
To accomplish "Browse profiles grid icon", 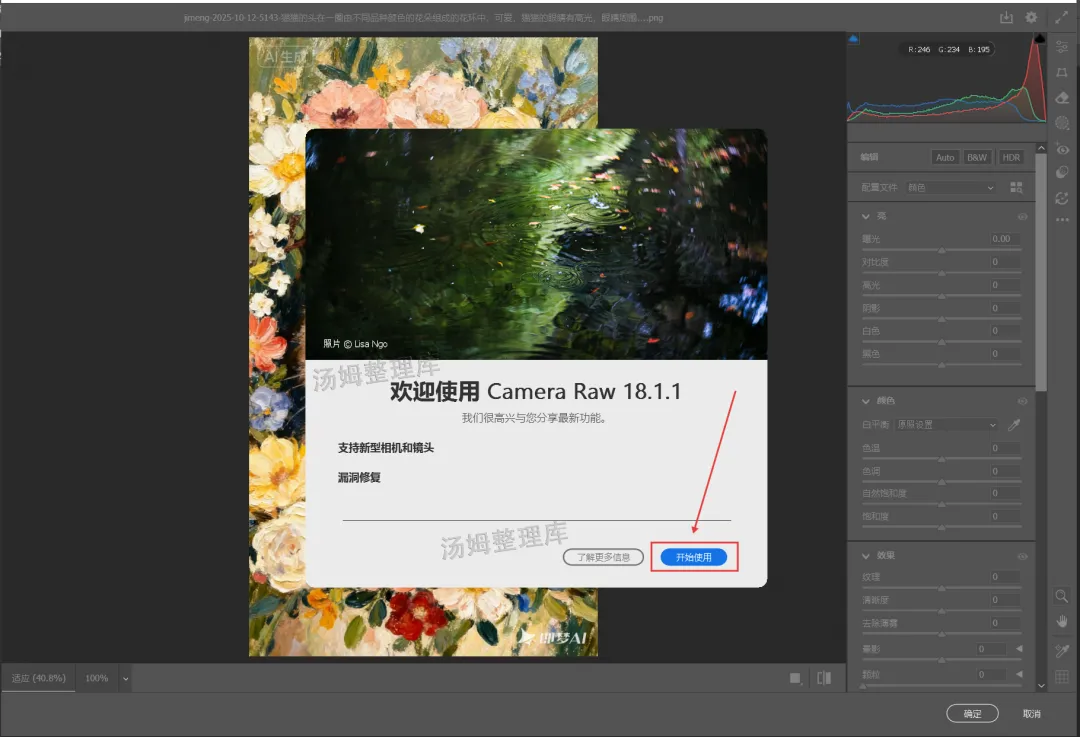I will 1016,187.
